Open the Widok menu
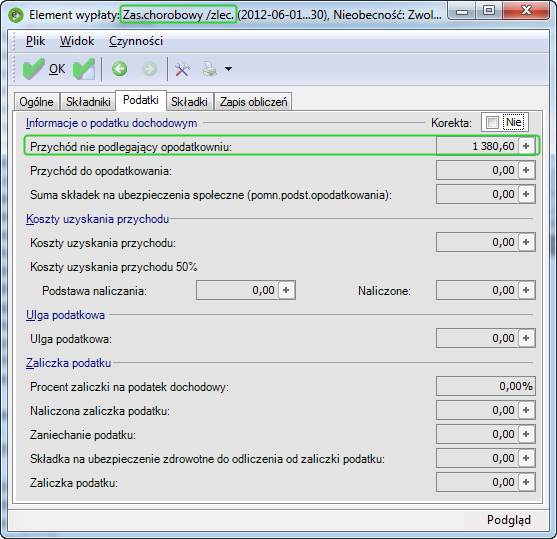 (77, 41)
